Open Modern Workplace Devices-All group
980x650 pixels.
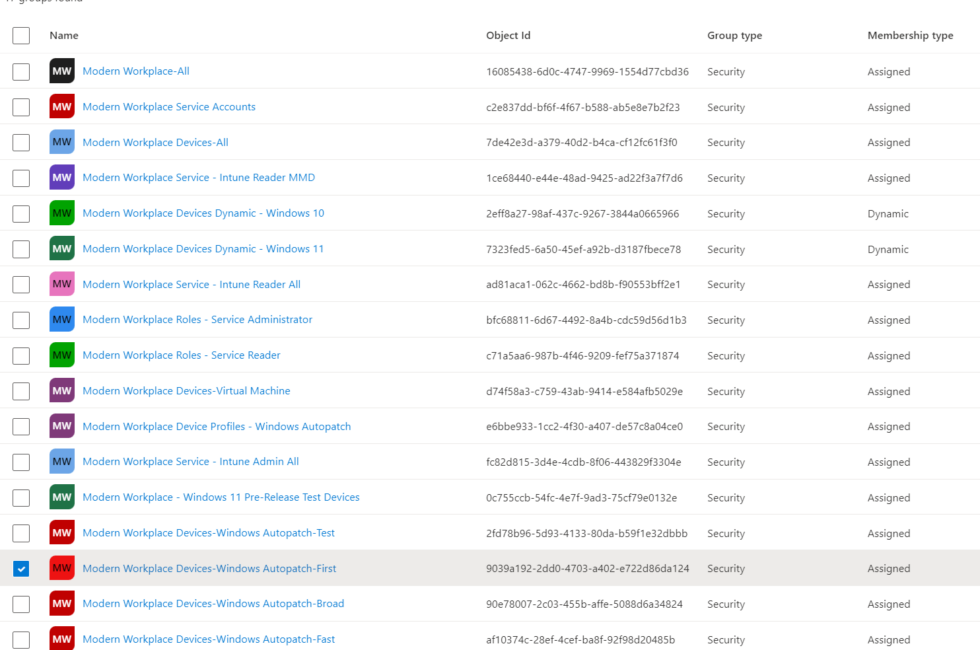click(x=155, y=142)
